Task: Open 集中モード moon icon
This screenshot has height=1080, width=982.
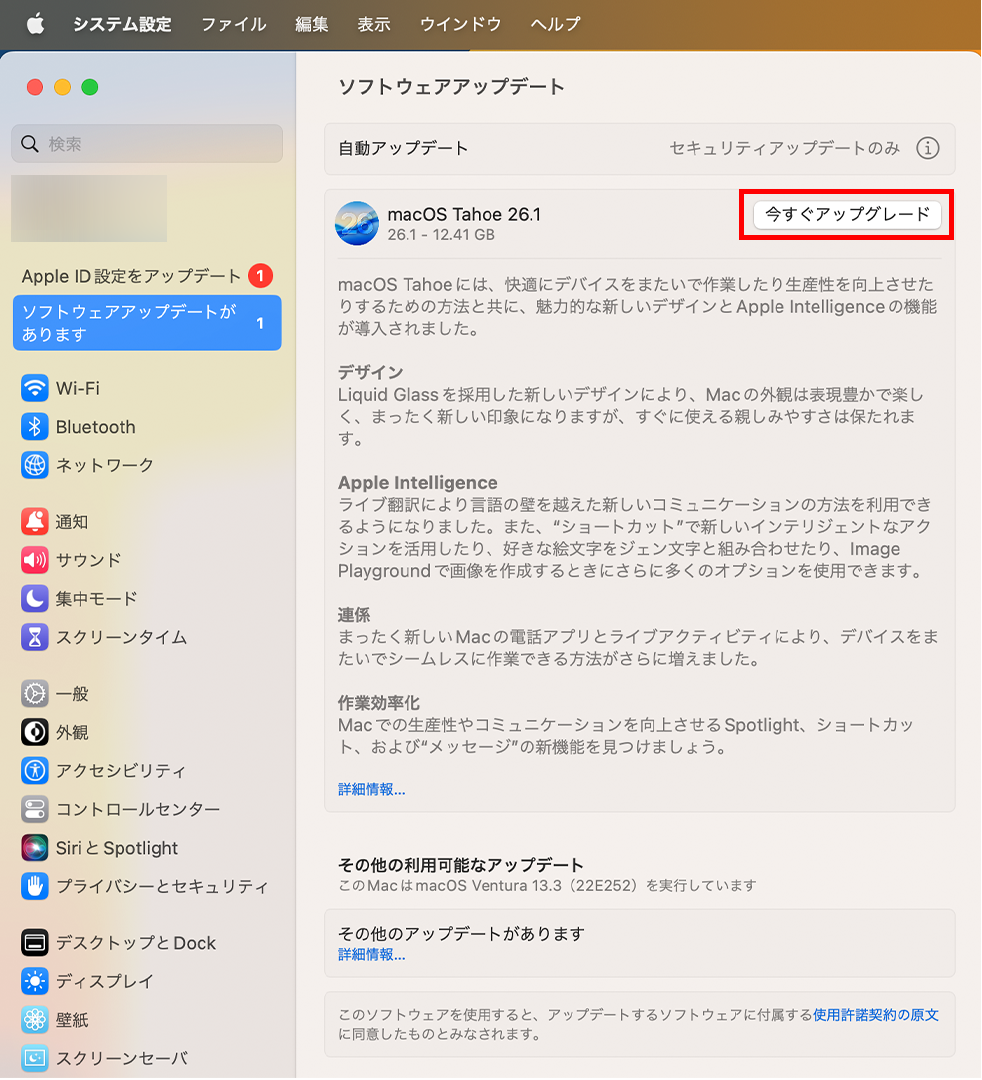Action: coord(35,599)
